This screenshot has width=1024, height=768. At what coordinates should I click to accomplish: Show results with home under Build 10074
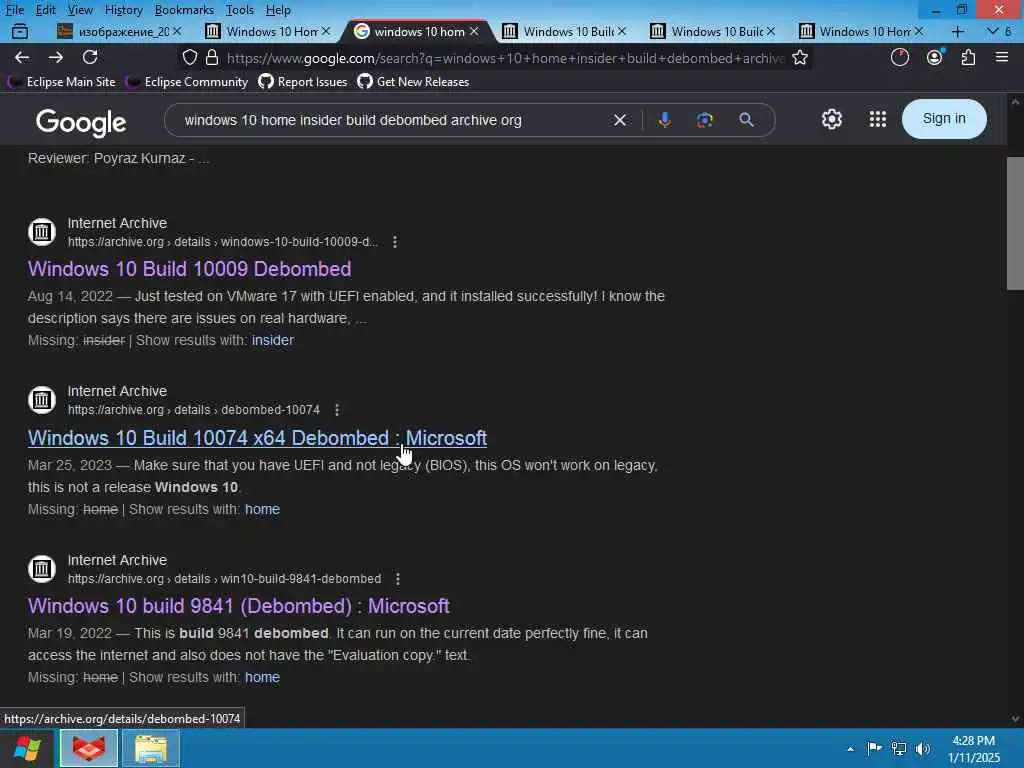[263, 509]
